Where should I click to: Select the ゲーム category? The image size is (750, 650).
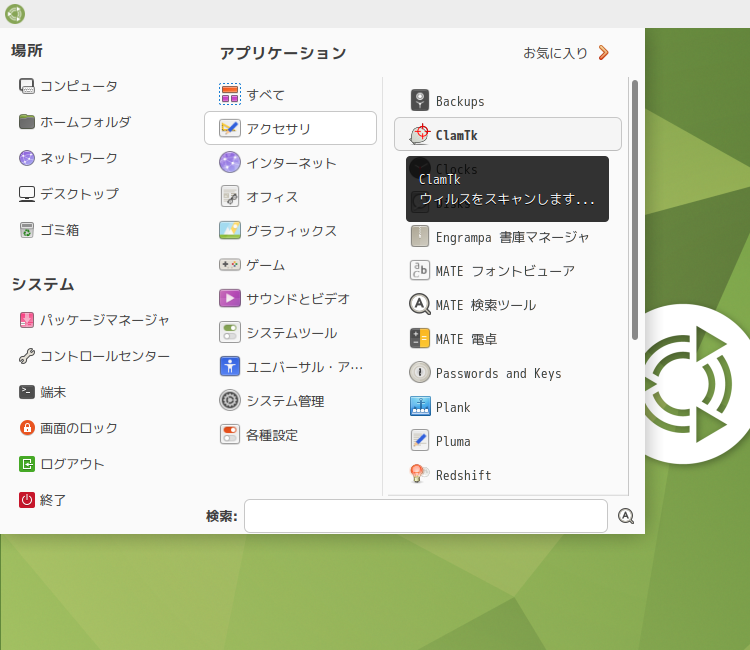tap(290, 264)
